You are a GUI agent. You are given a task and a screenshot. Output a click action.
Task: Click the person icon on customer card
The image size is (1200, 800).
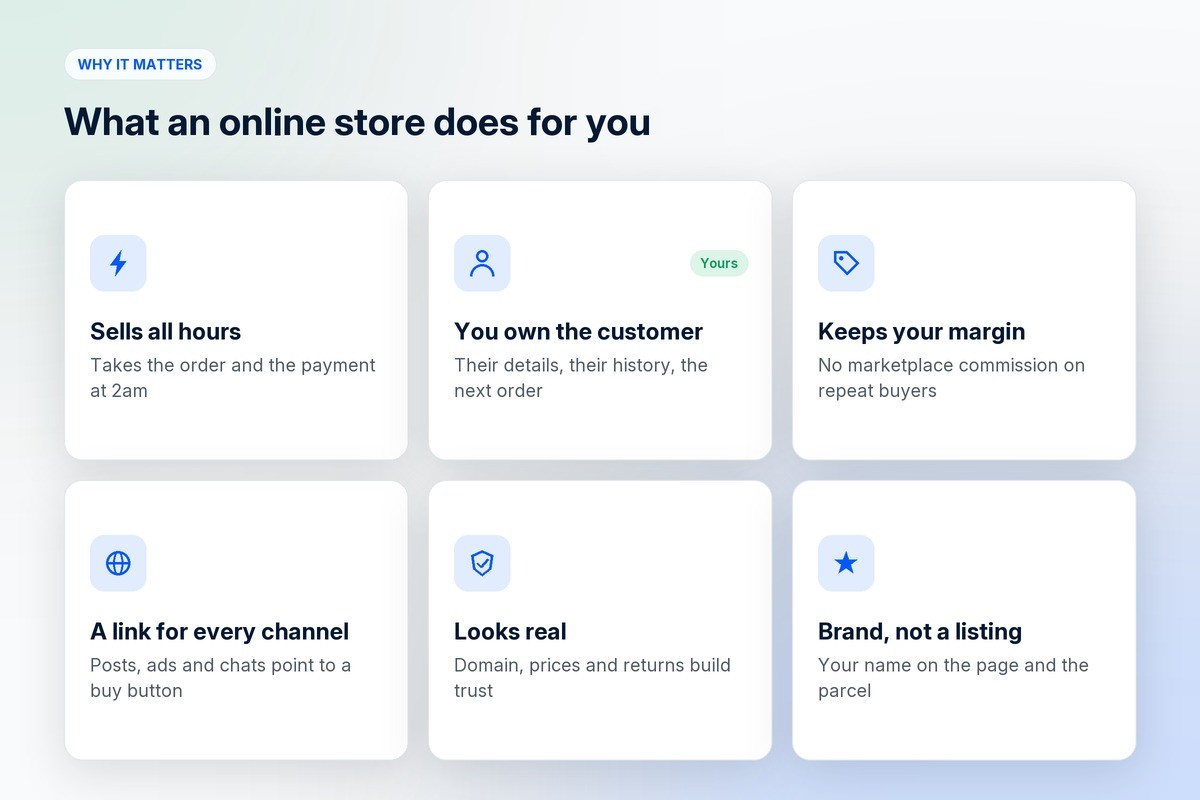482,263
